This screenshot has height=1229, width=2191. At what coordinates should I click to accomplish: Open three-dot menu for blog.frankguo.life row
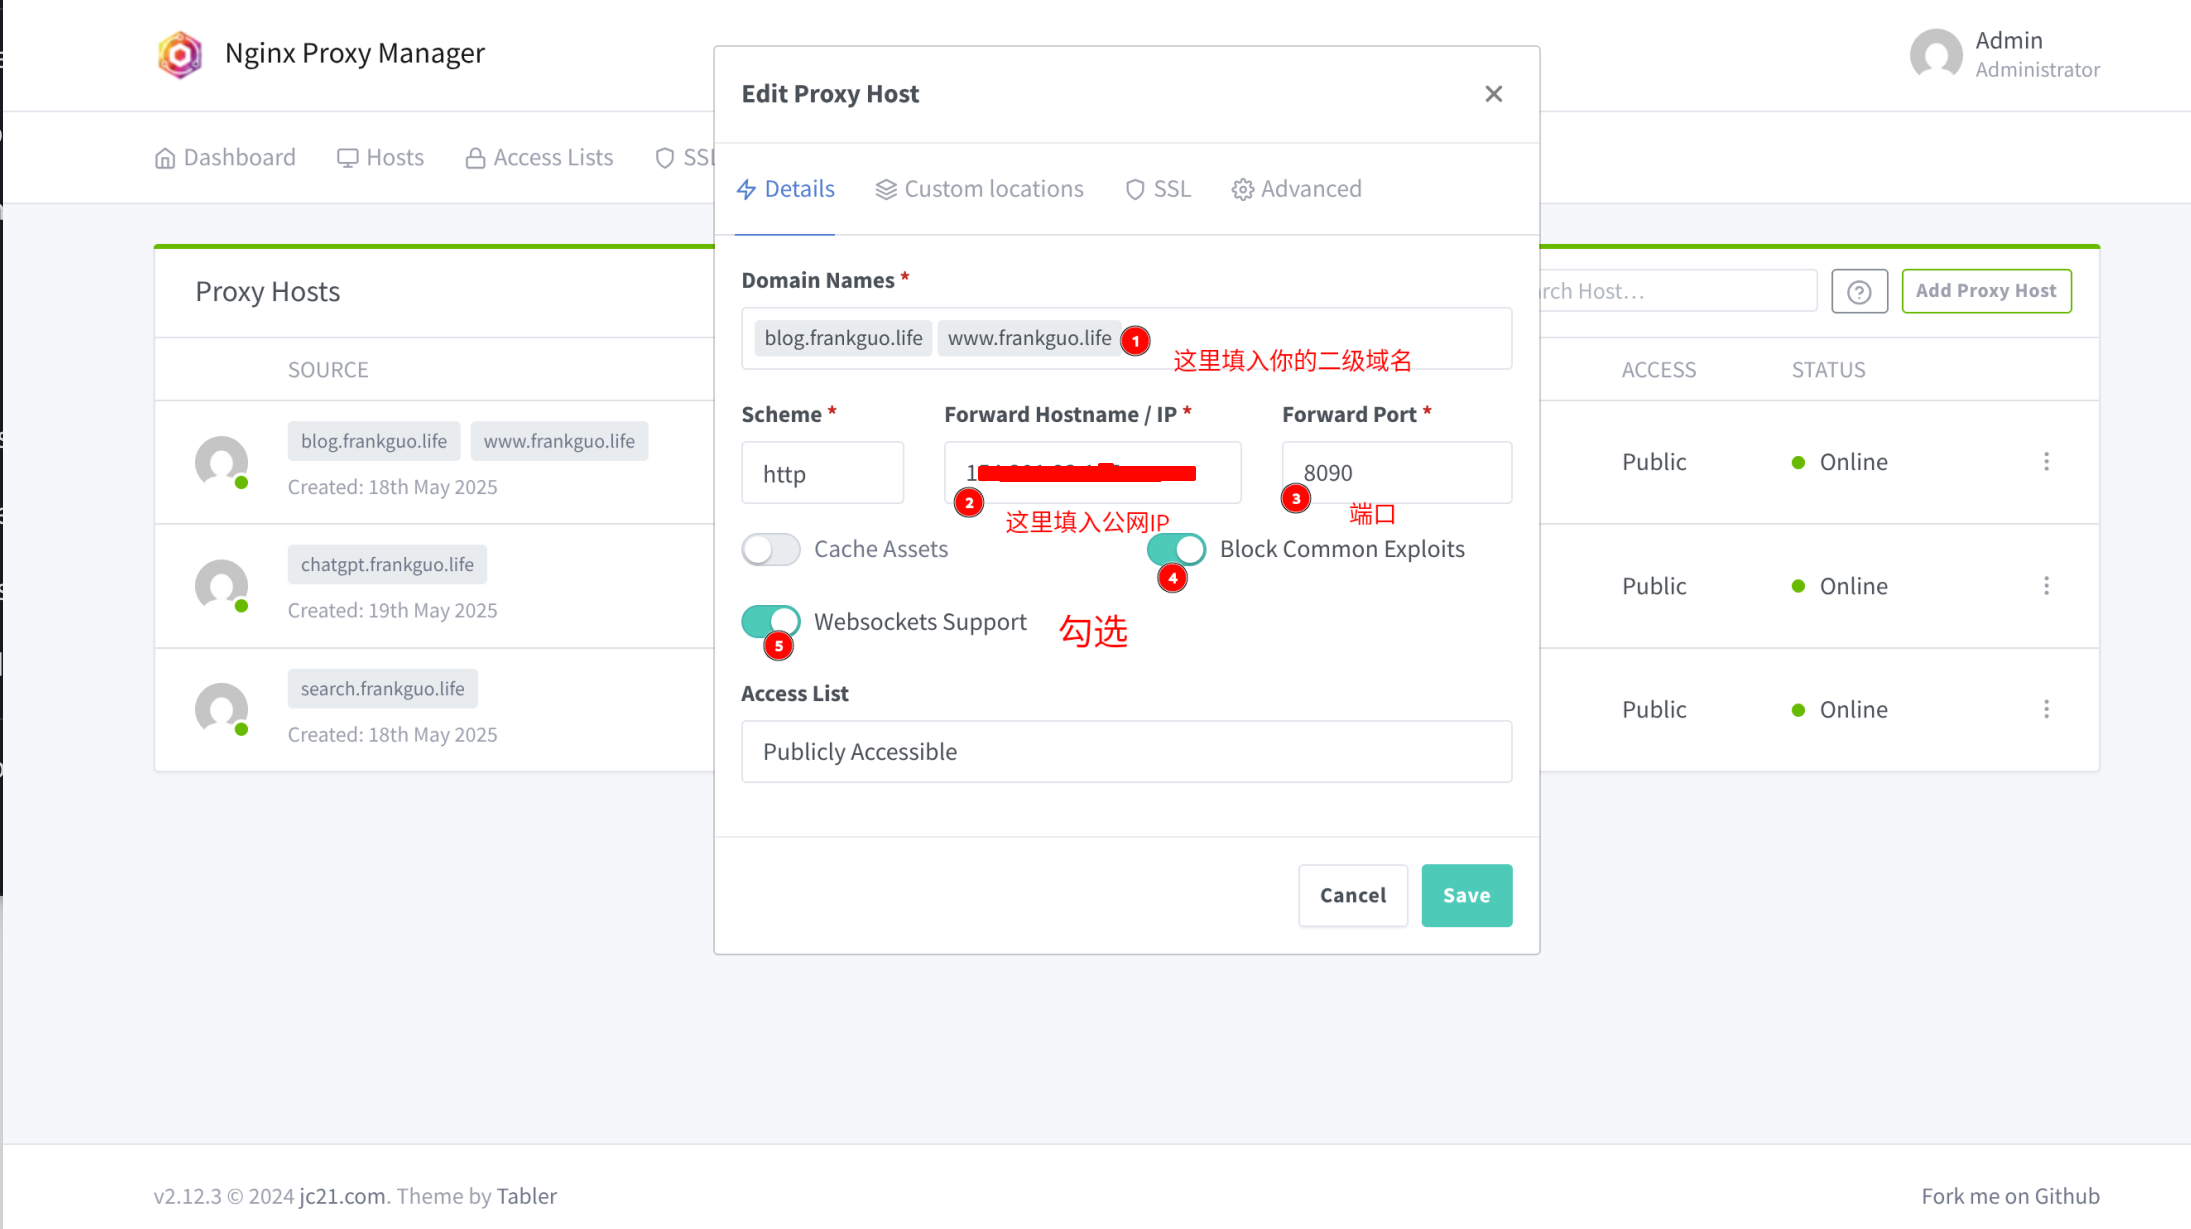tap(2046, 462)
